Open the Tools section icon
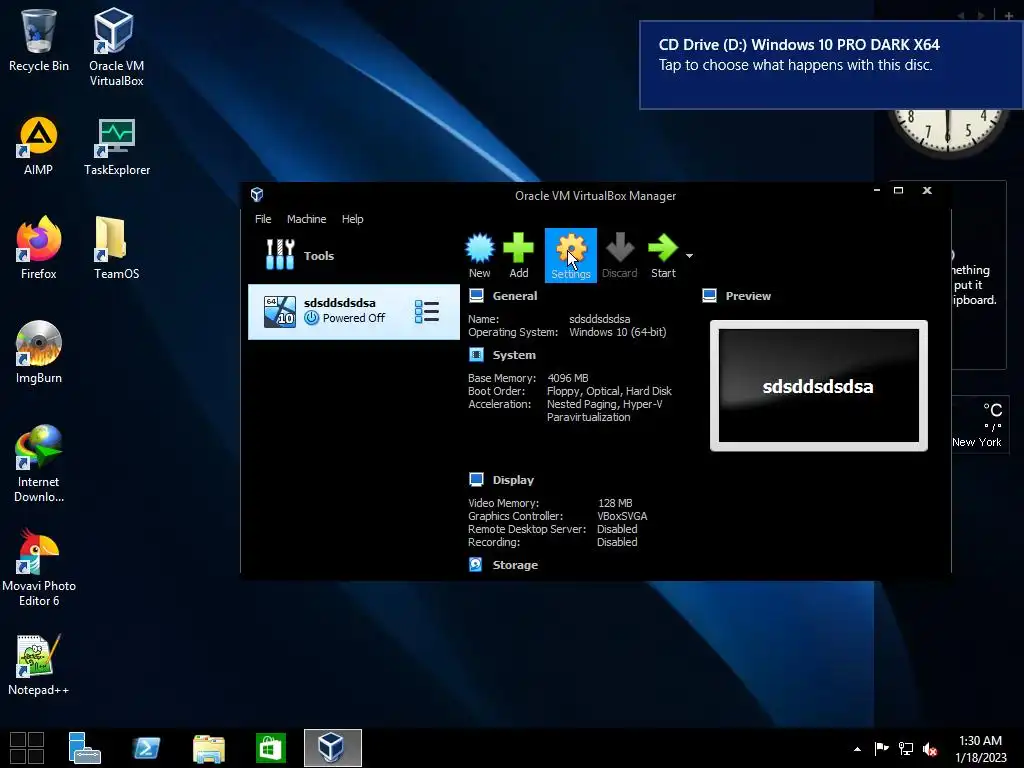The image size is (1024, 768). 280,255
